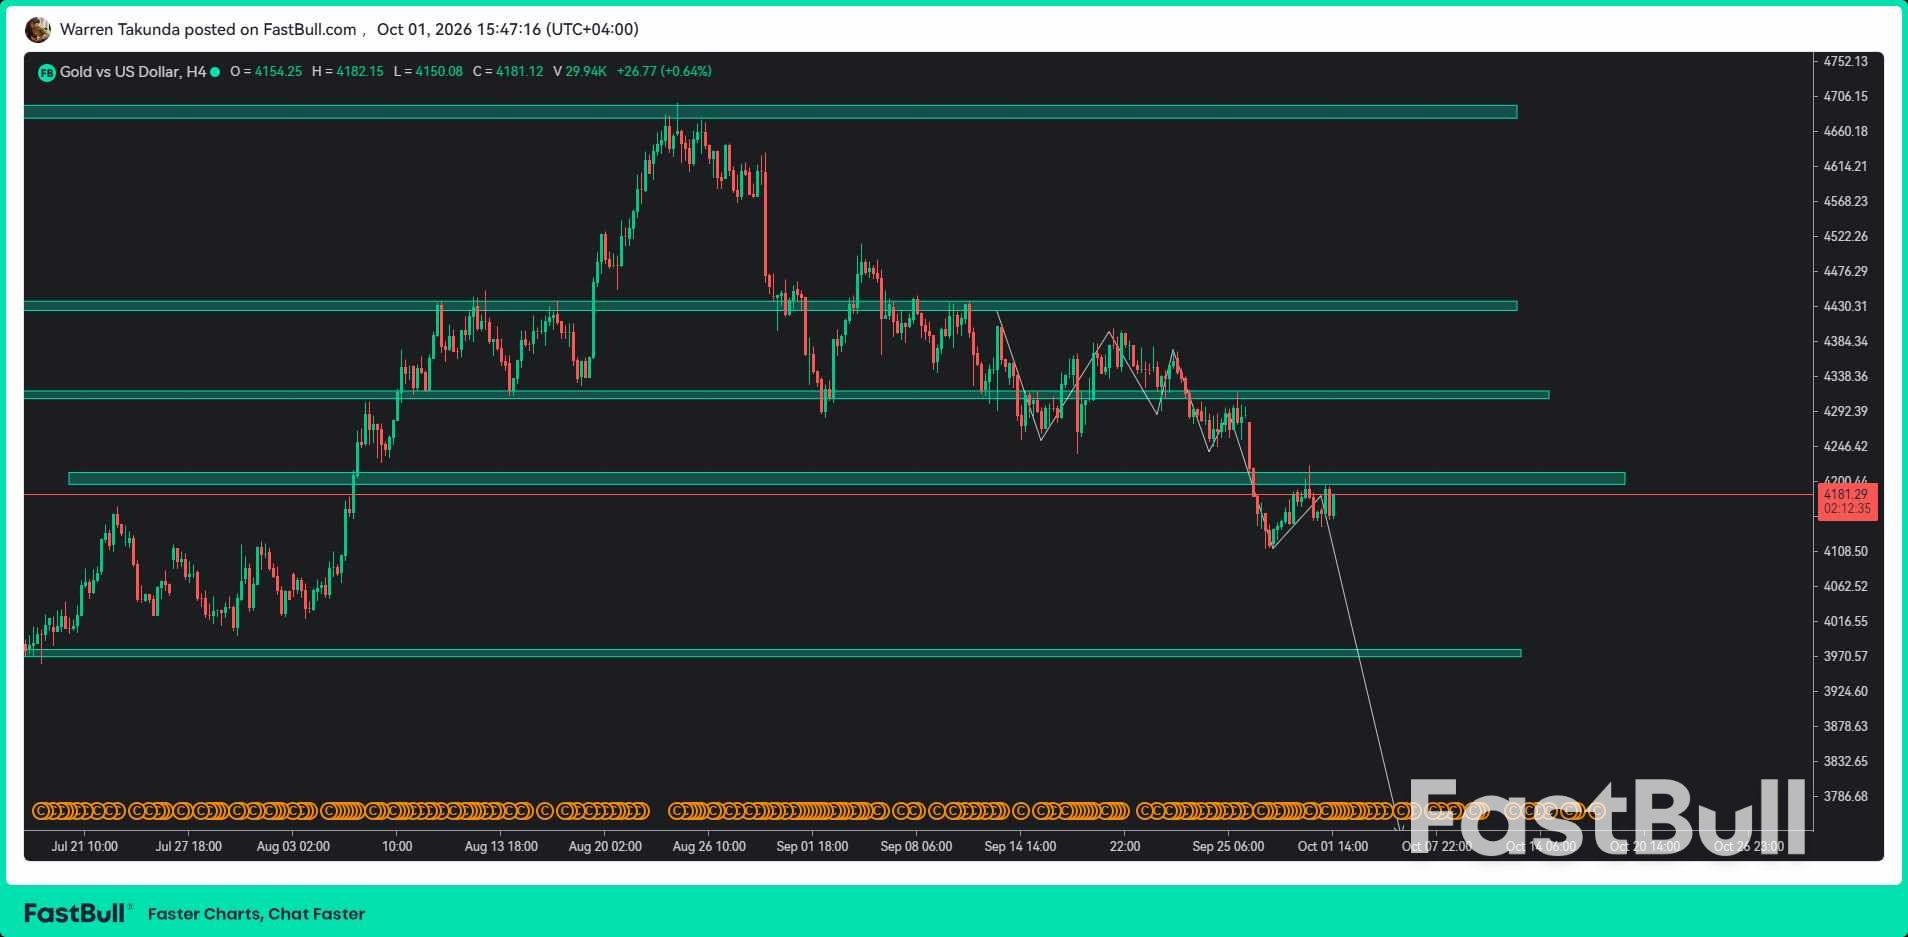
Task: Click the 4338.36 price axis label
Action: (1845, 377)
